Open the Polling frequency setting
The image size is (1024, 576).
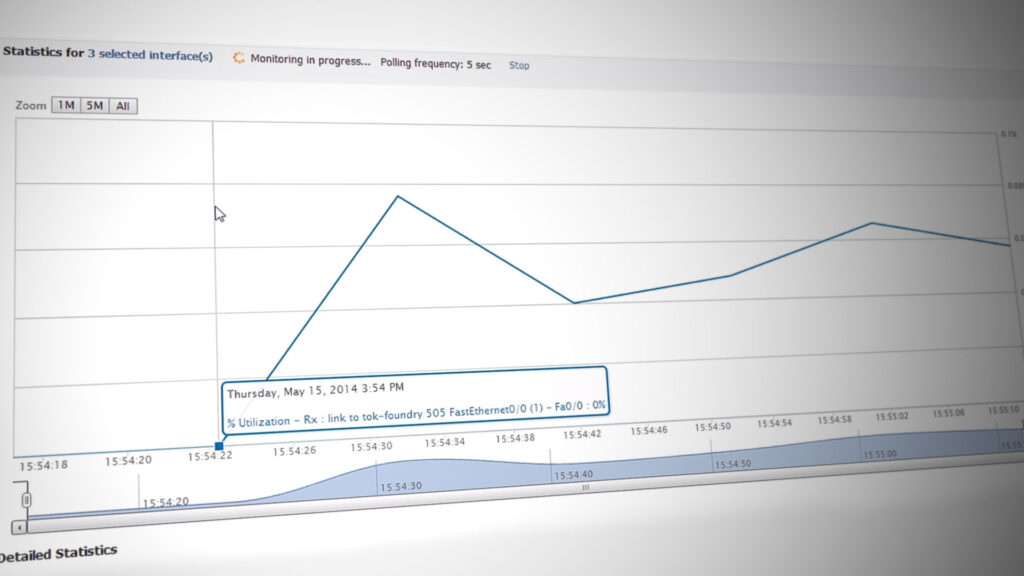click(x=436, y=64)
